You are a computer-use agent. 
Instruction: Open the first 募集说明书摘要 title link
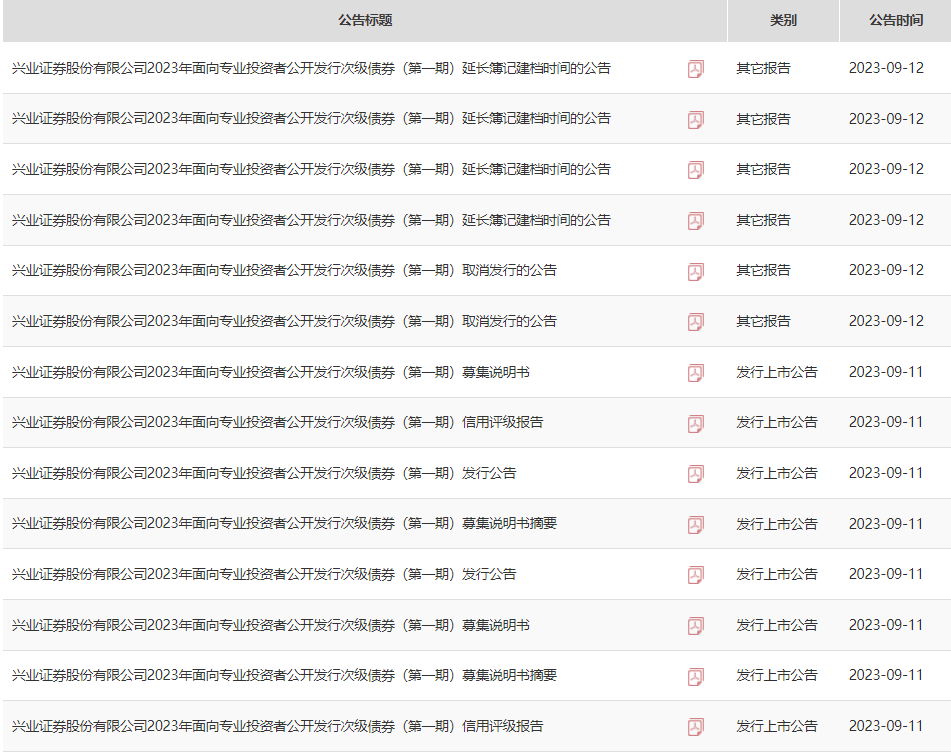tap(284, 523)
